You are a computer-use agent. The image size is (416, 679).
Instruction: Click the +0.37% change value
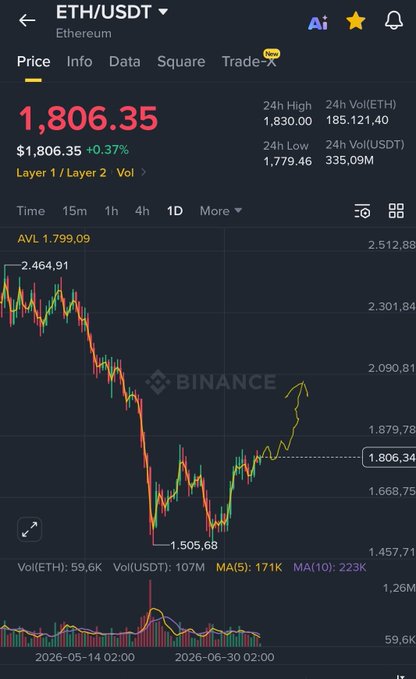pyautogui.click(x=107, y=150)
